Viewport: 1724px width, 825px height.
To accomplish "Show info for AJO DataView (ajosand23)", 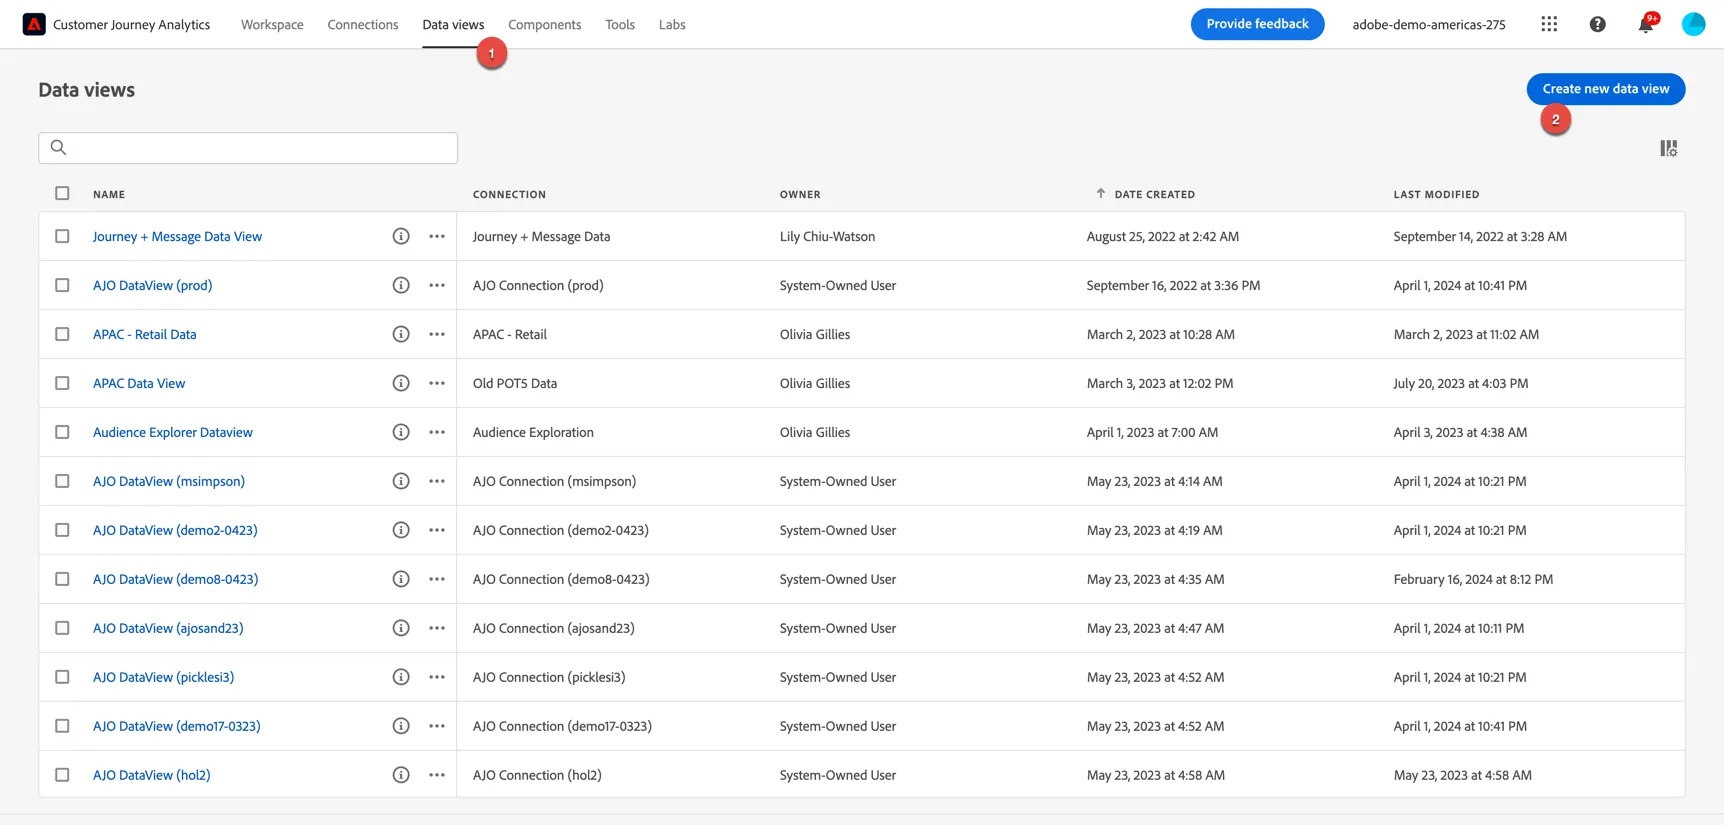I will point(401,628).
